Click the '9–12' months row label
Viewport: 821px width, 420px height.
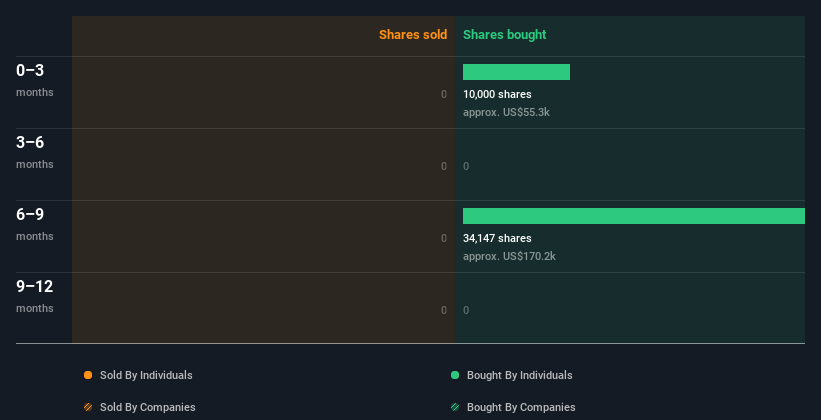(x=35, y=286)
